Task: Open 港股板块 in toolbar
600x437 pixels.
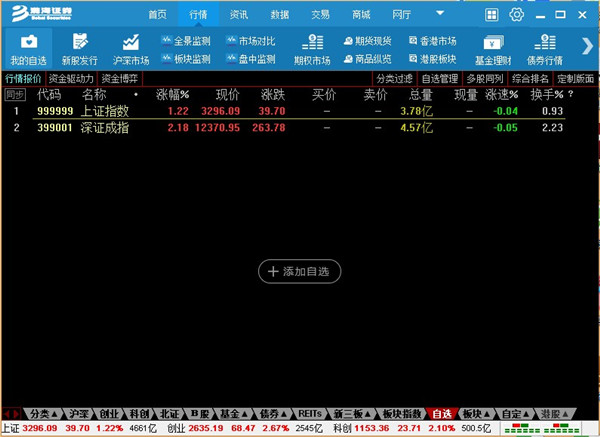Action: tap(432, 59)
